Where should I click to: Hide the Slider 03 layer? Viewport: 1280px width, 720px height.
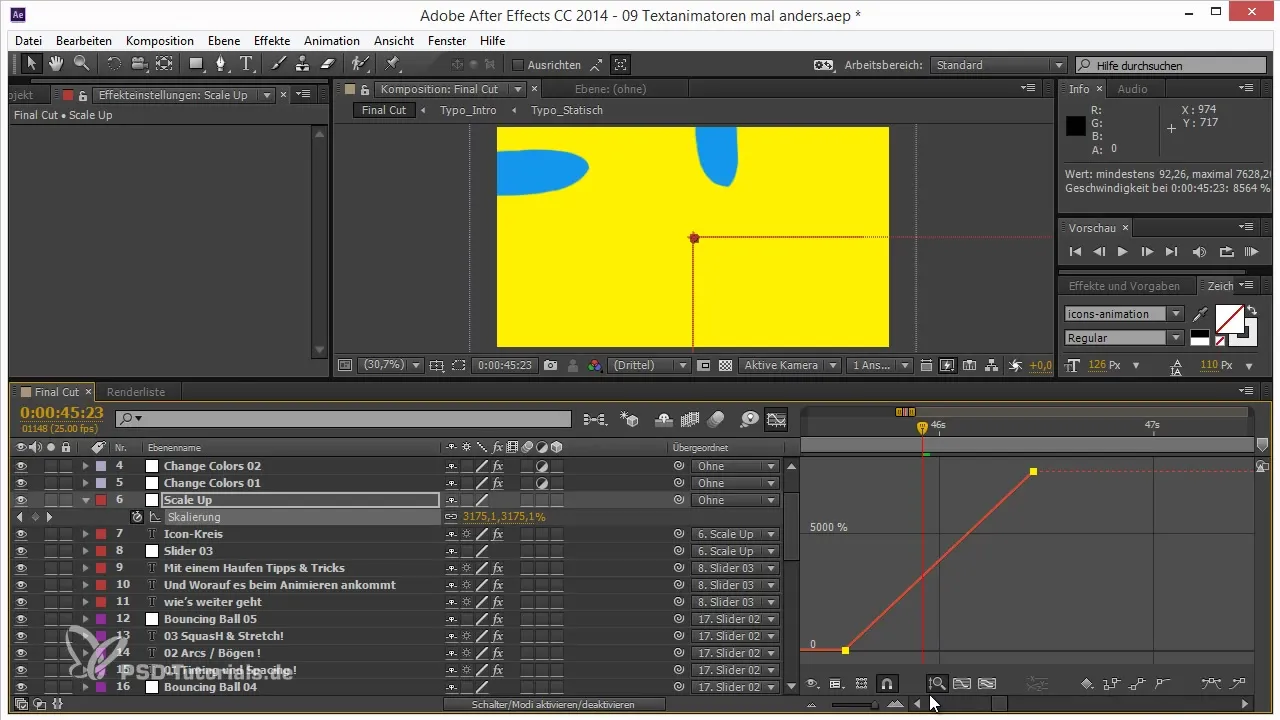22,551
